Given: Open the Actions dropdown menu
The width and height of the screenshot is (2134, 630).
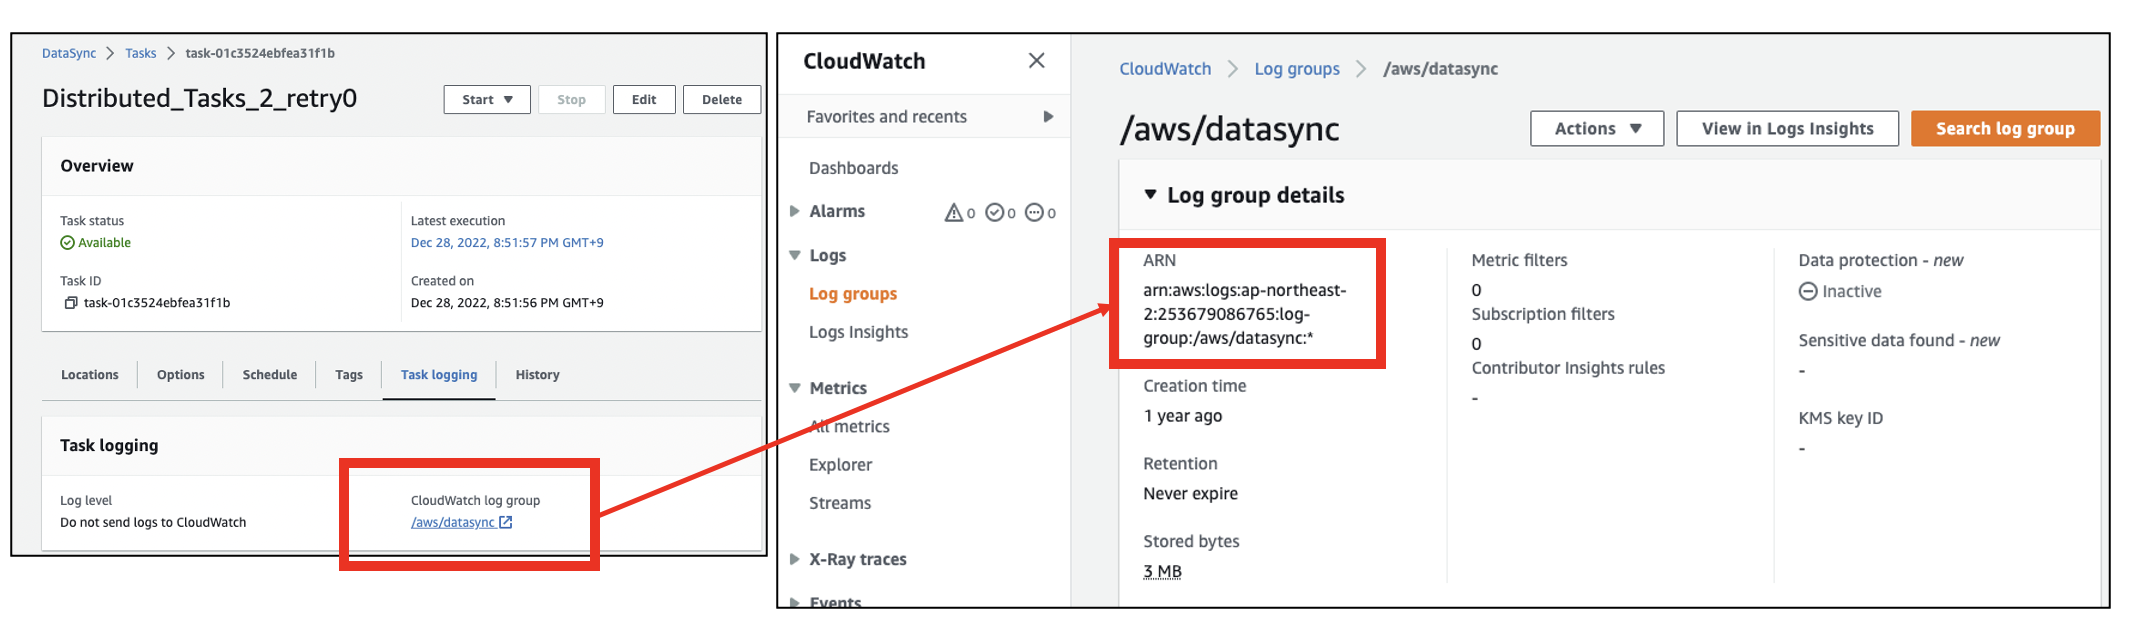Looking at the screenshot, I should coord(1597,129).
